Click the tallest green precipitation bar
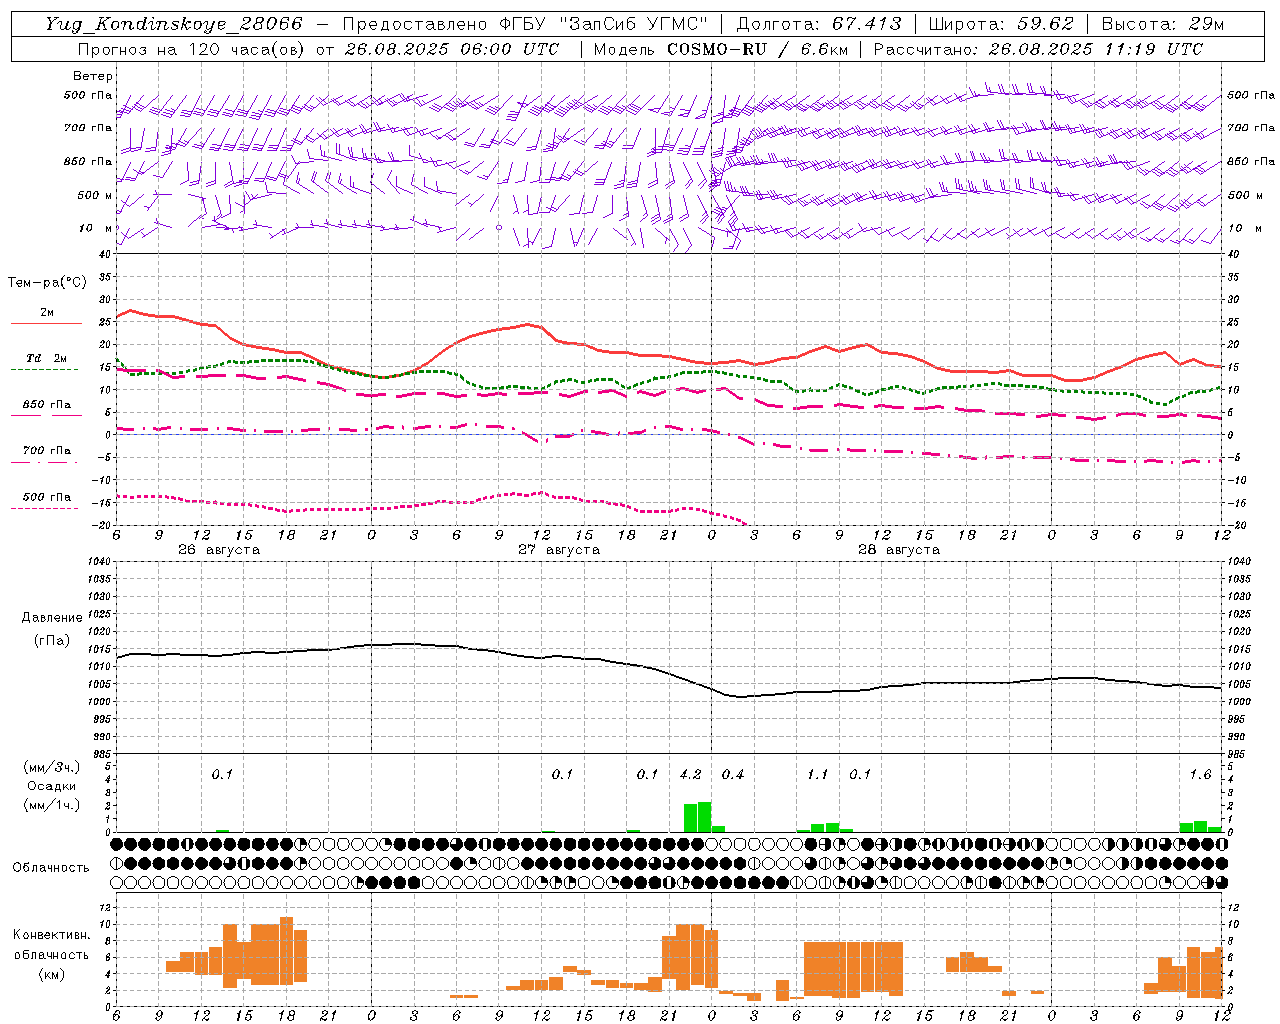The width and height of the screenshot is (1280, 1024). pos(705,817)
